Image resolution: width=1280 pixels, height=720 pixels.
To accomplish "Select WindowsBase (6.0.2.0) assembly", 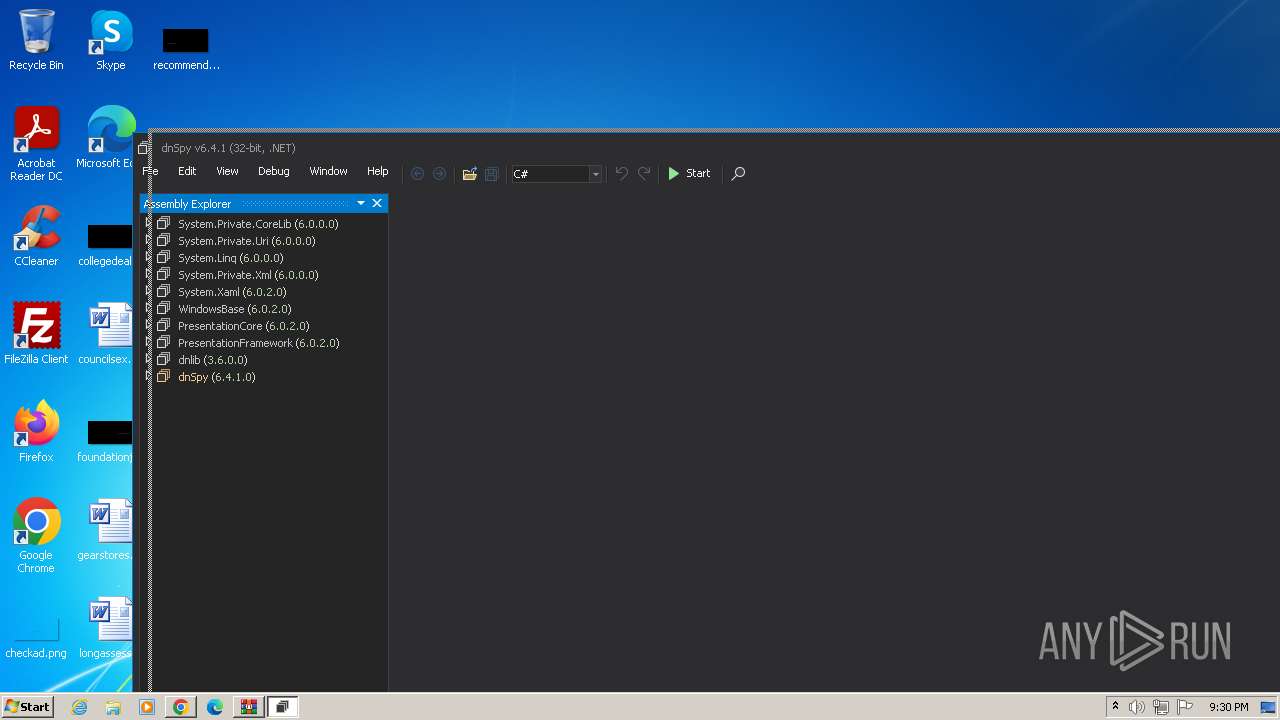I will coord(235,309).
